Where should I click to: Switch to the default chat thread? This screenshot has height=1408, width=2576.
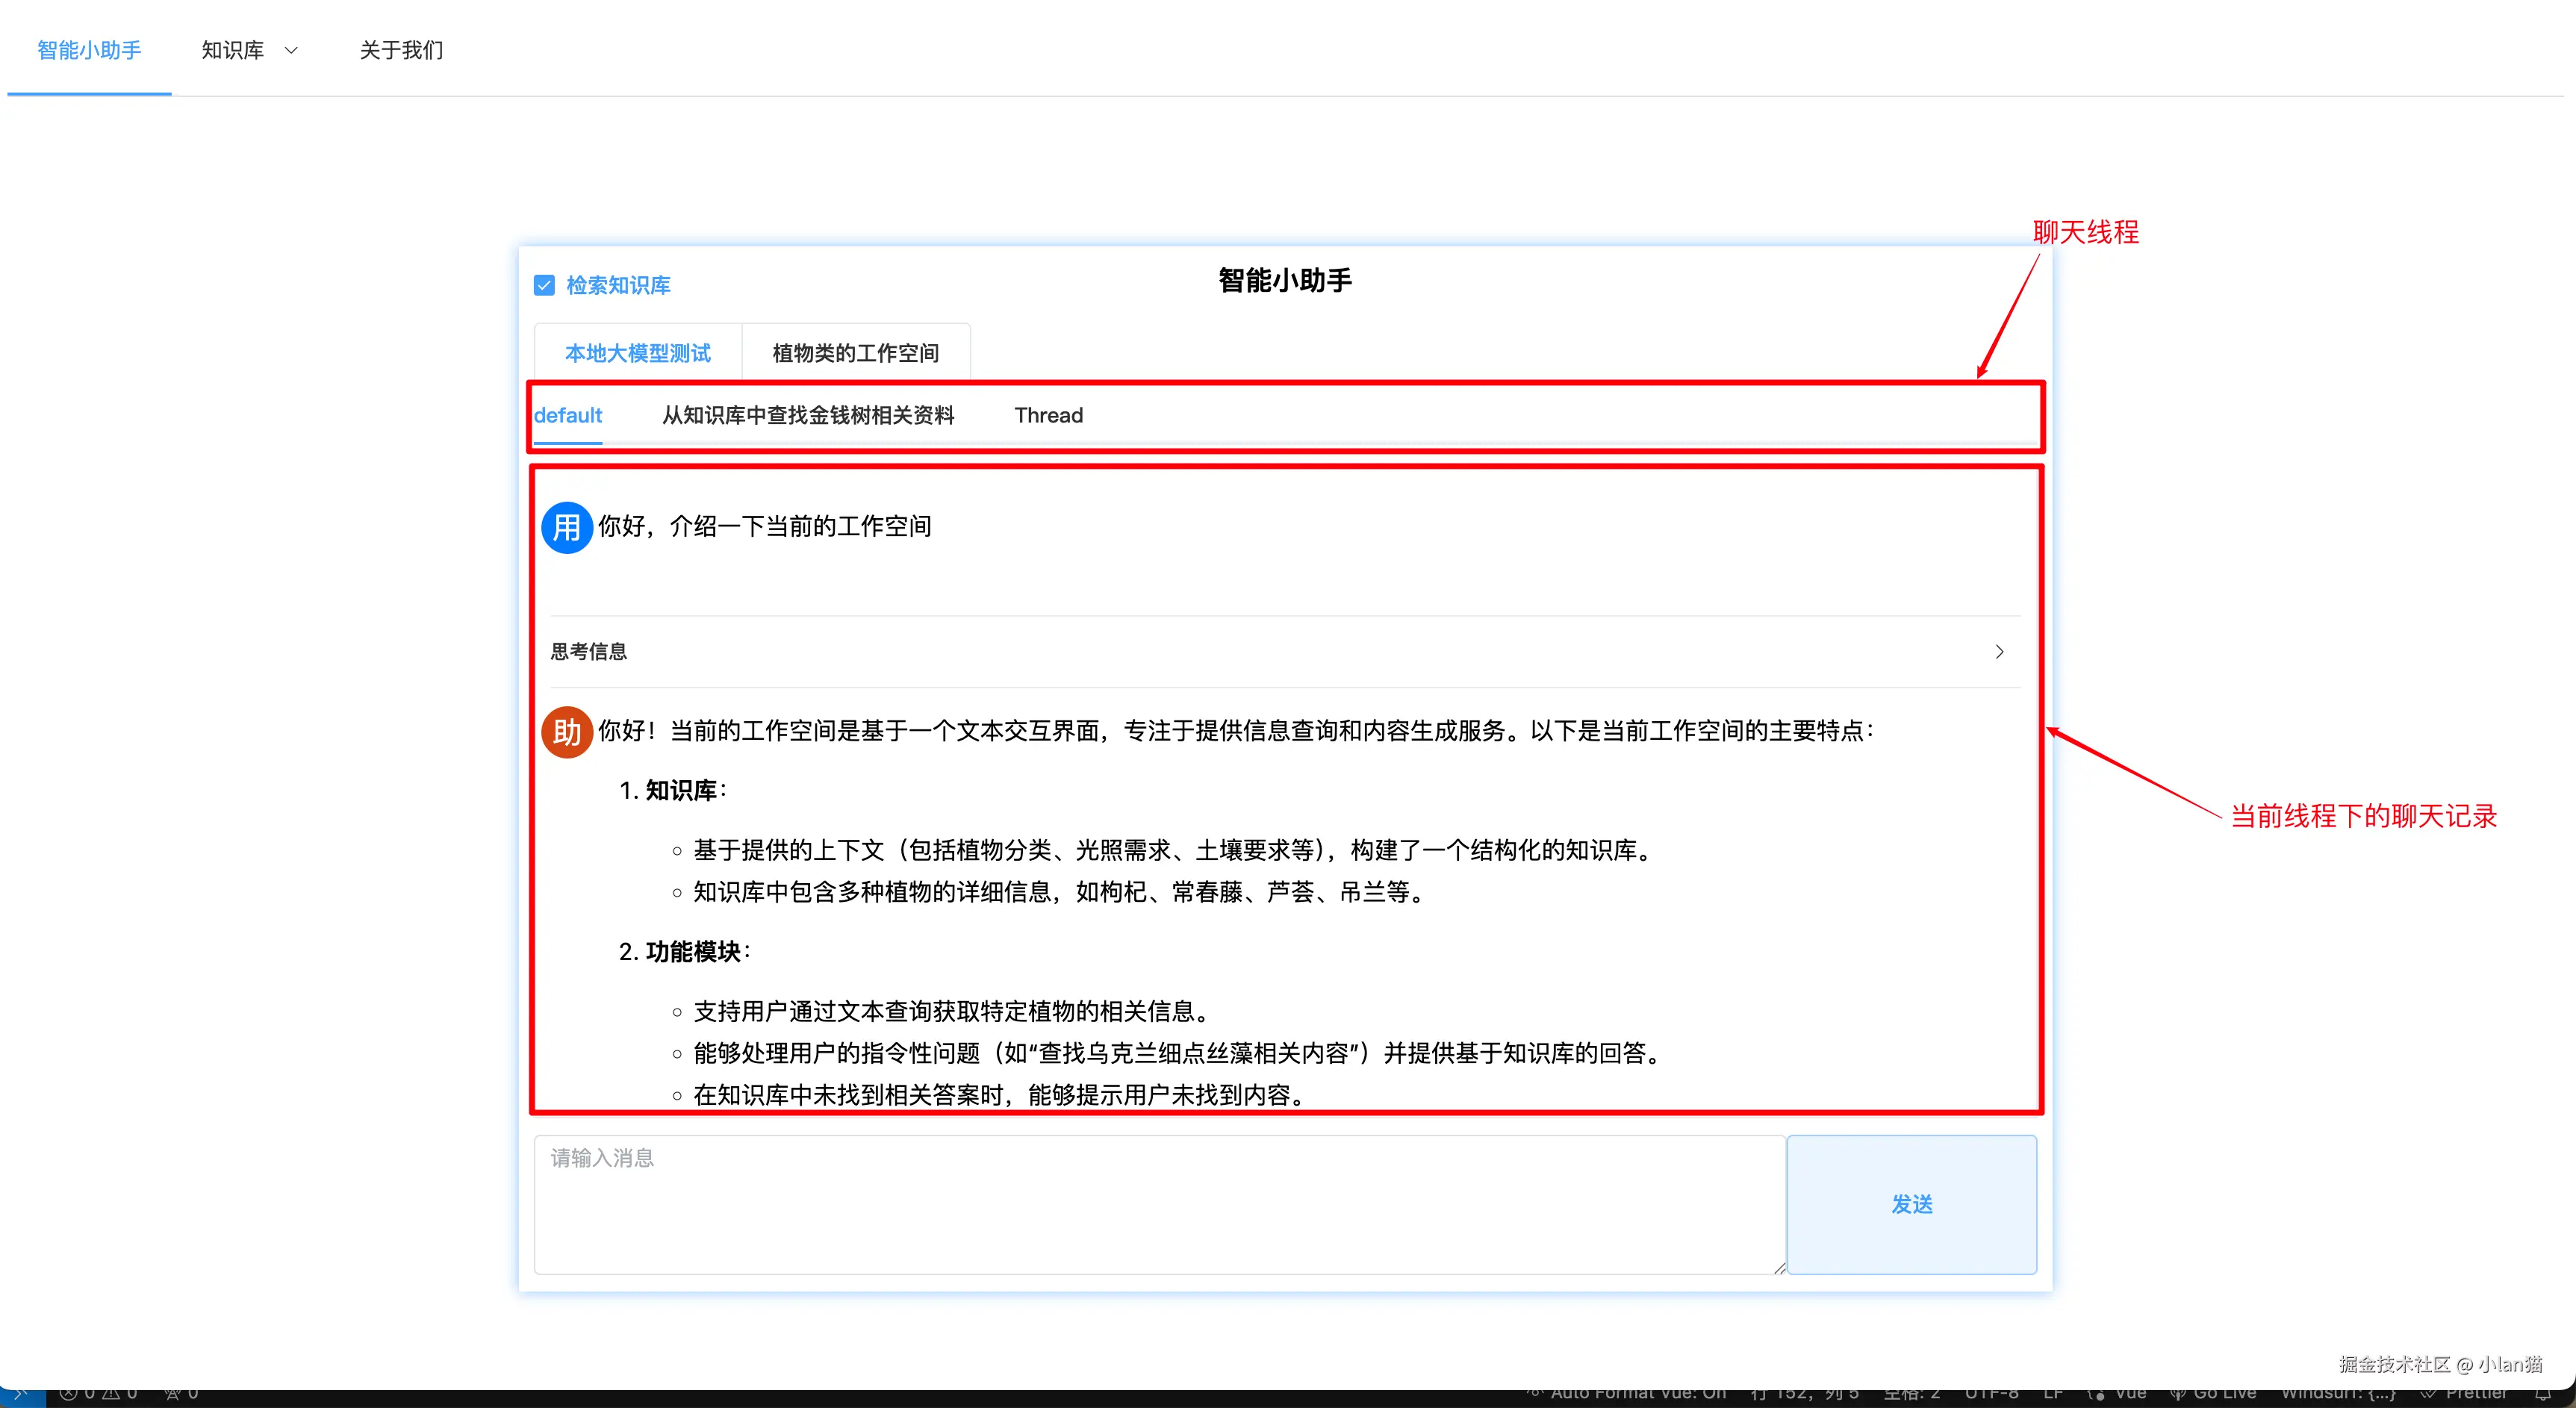coord(567,415)
